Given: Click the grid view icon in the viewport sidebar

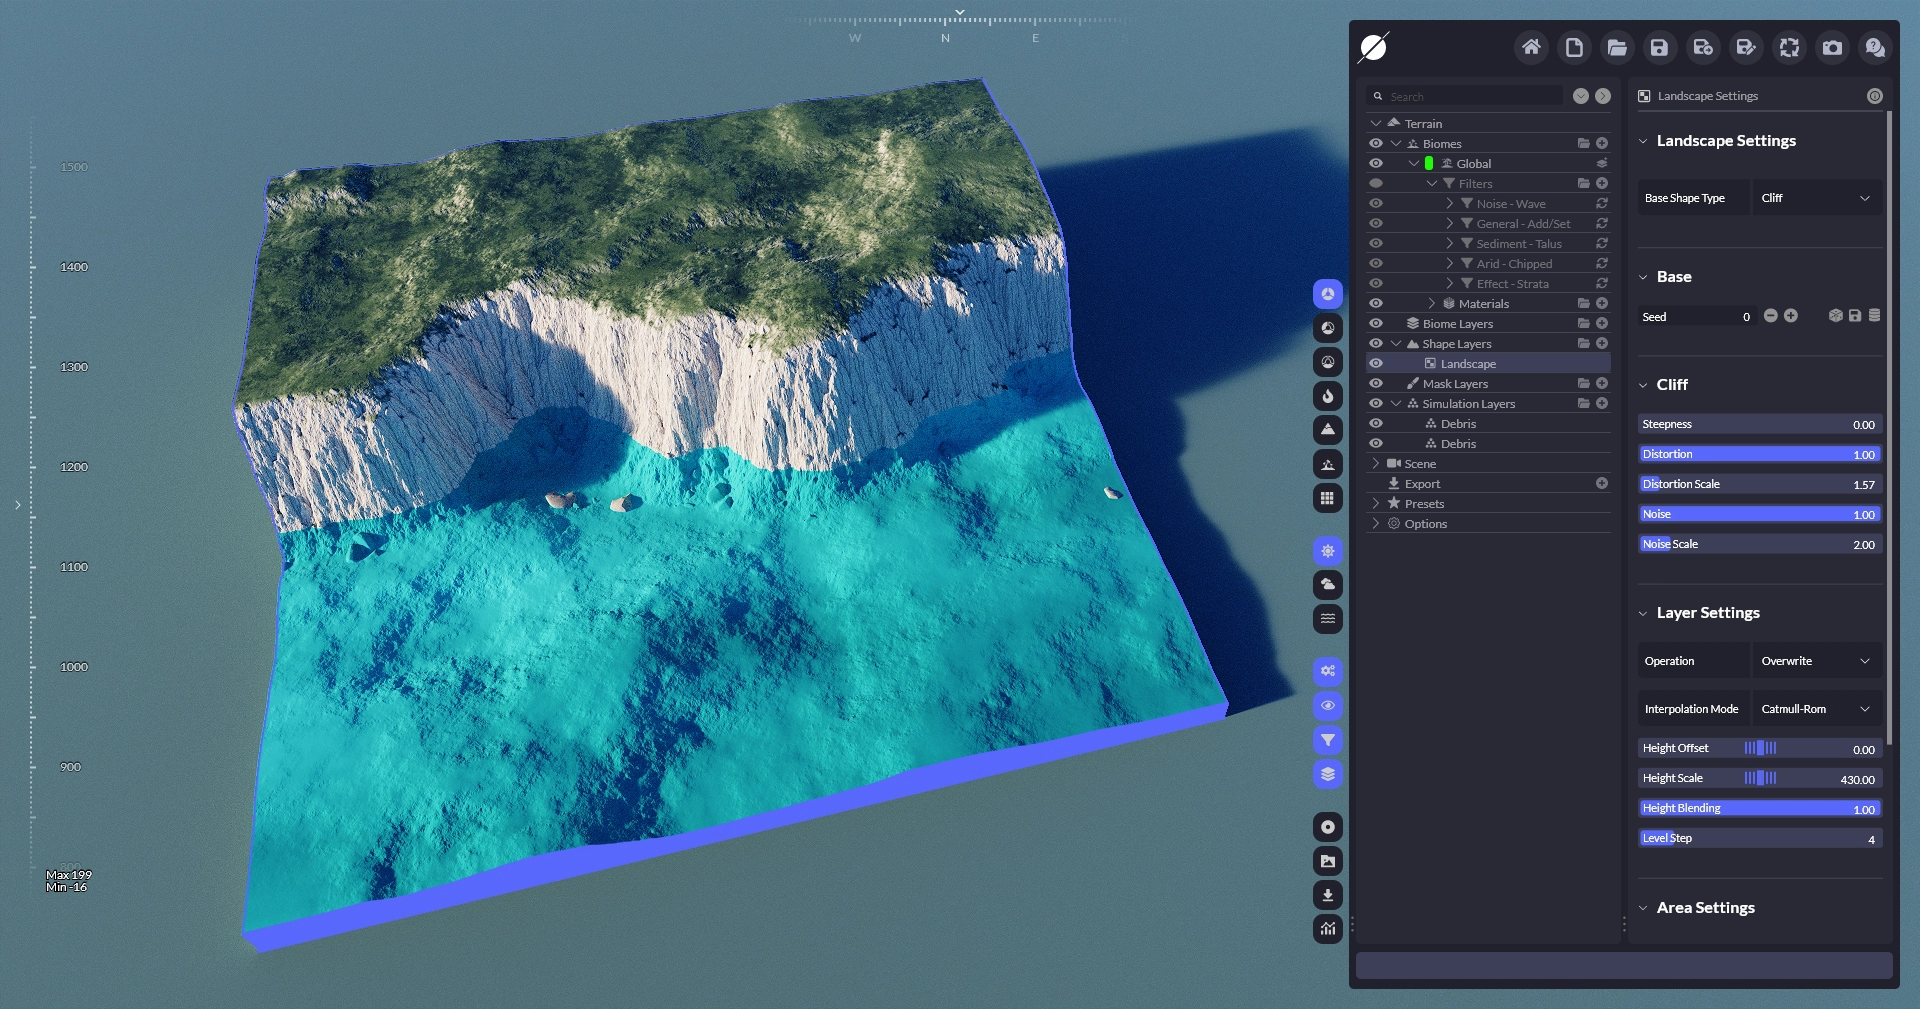Looking at the screenshot, I should click(1327, 498).
